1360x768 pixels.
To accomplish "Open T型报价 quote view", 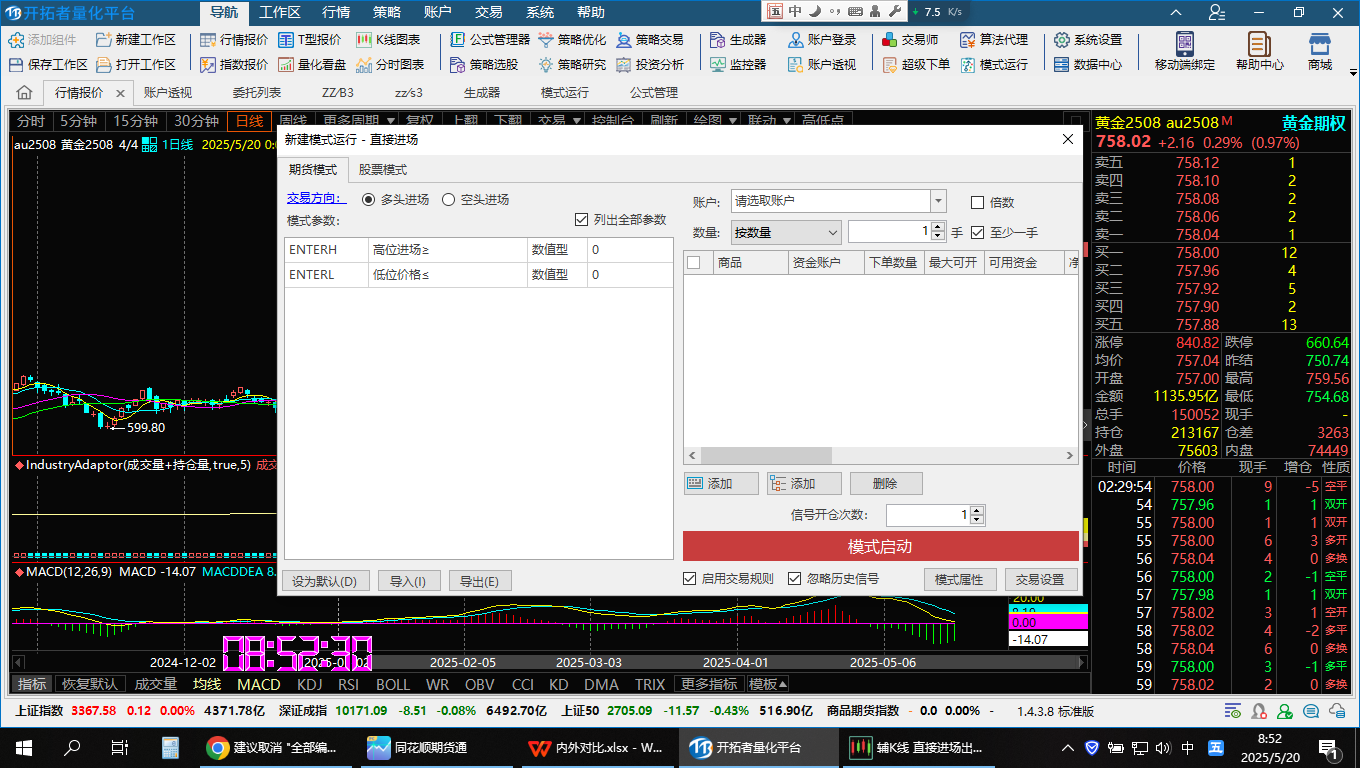I will (x=309, y=40).
